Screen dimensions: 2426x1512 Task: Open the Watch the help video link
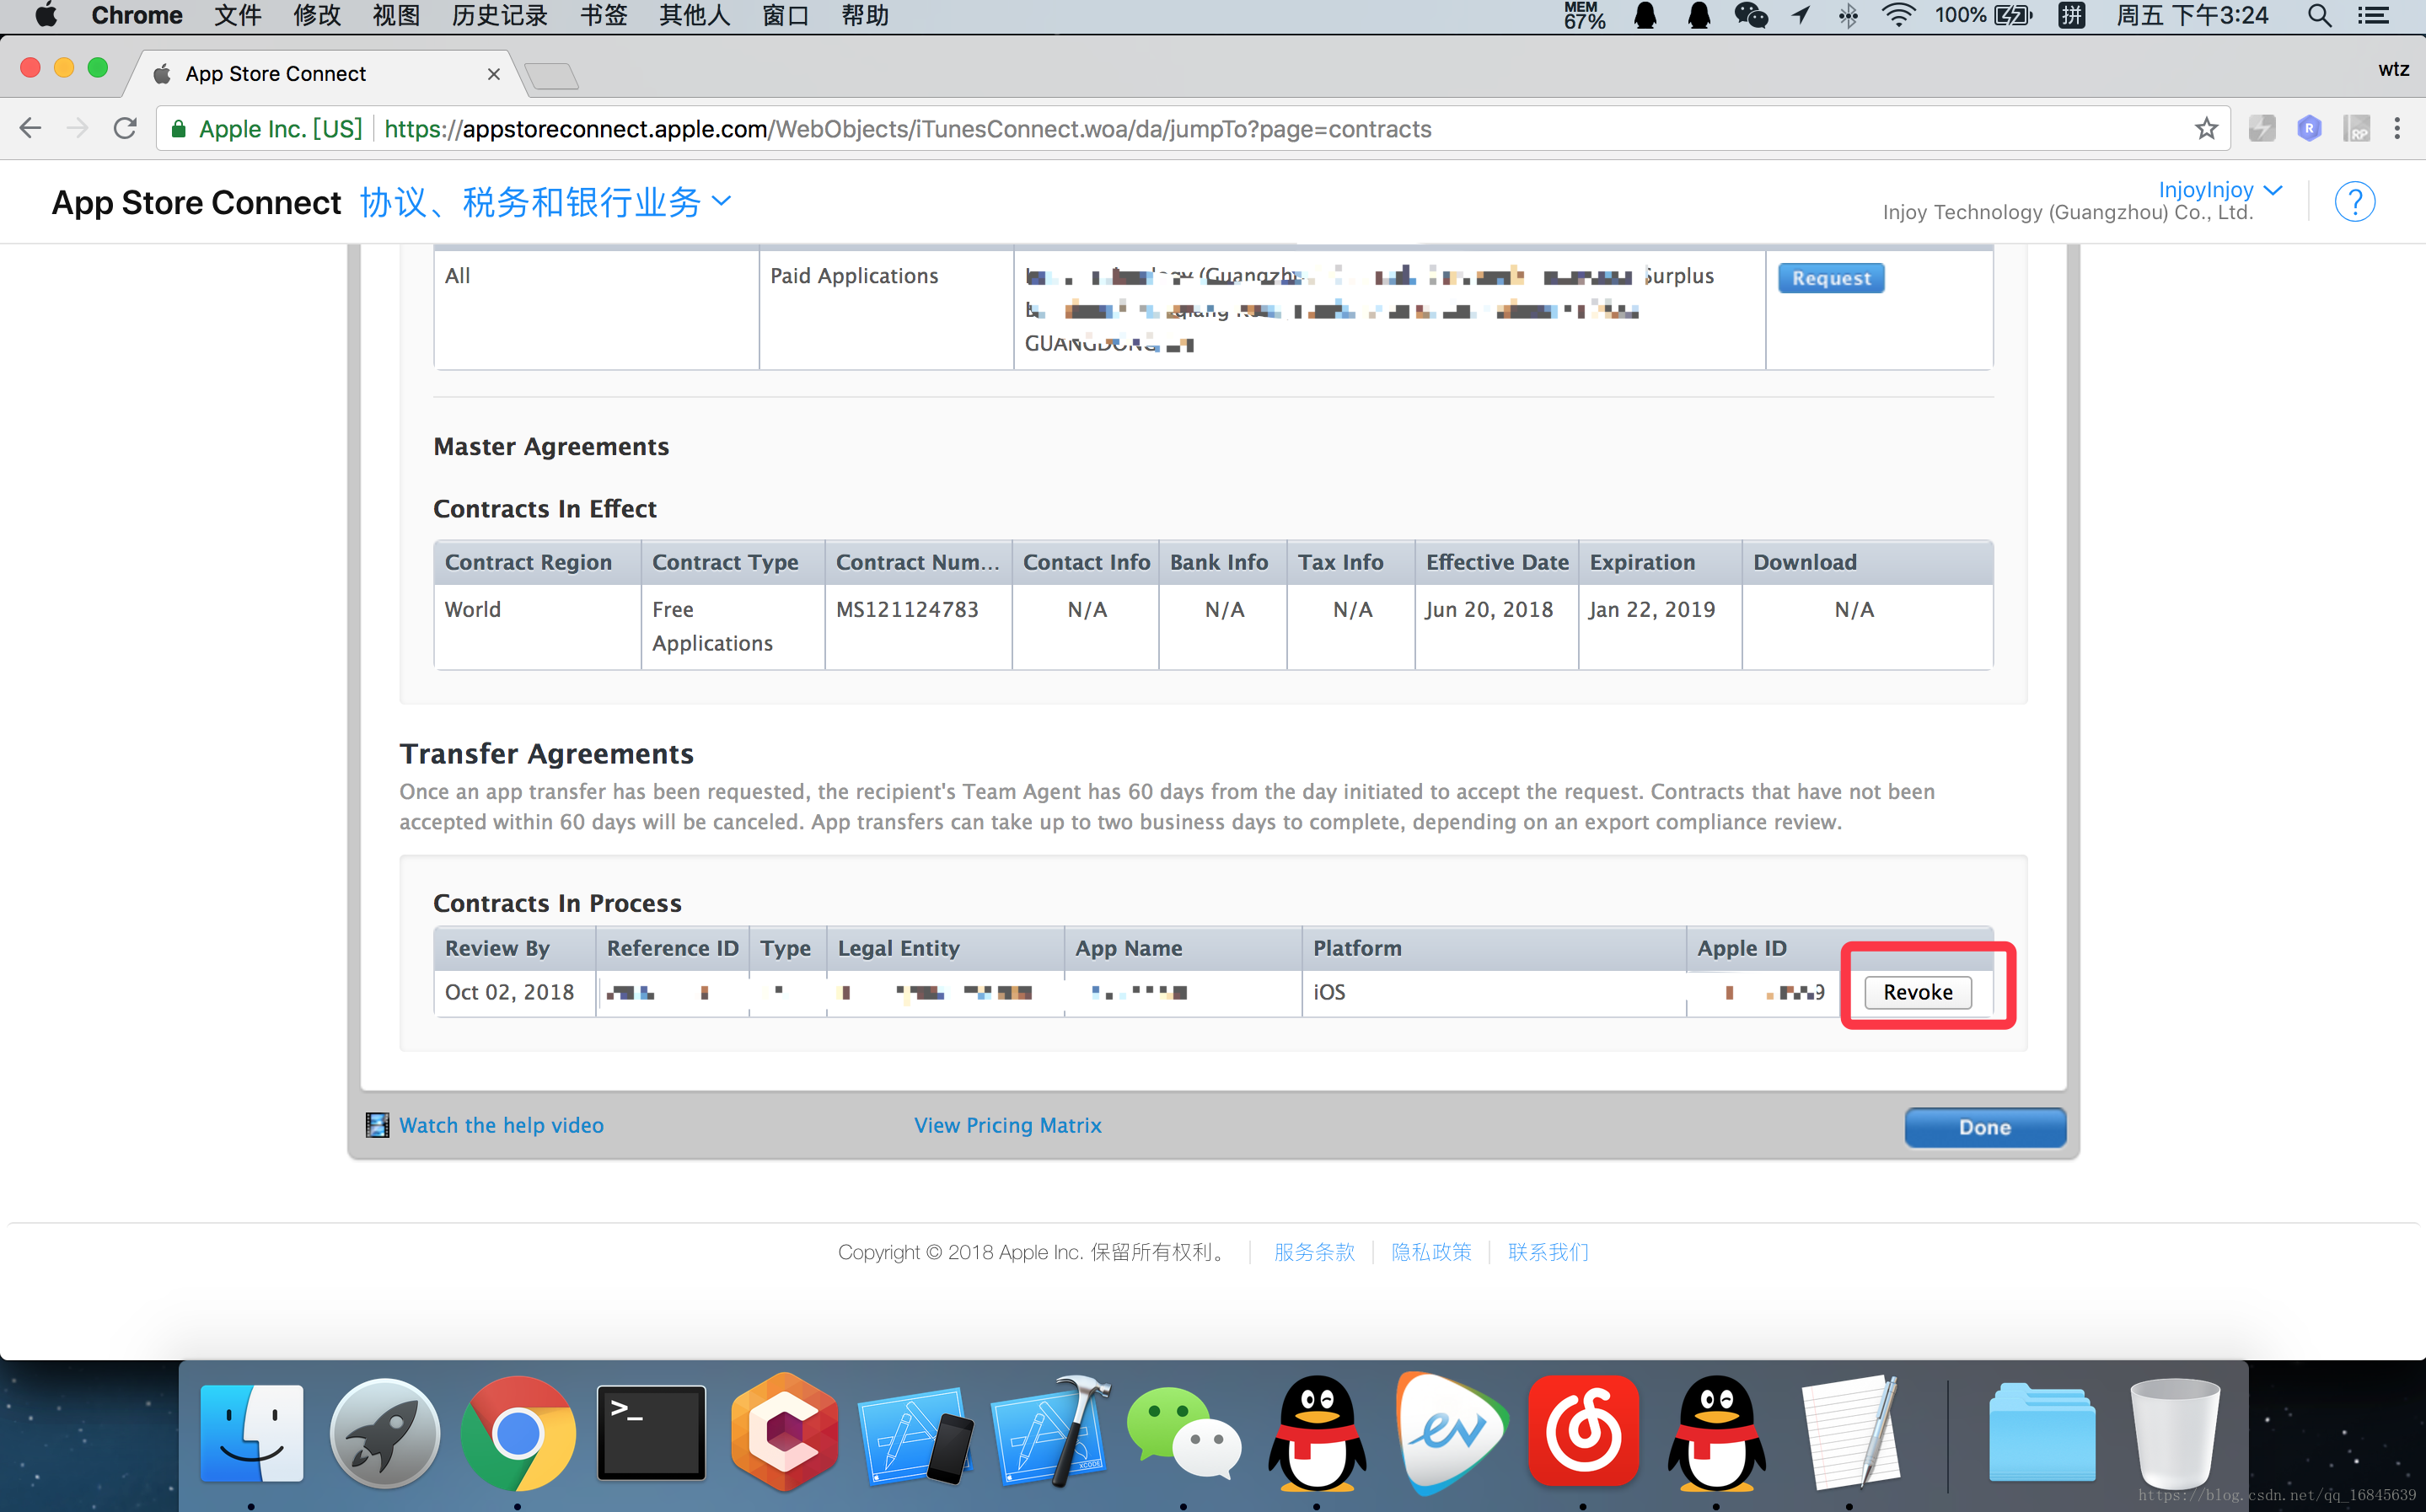(501, 1125)
